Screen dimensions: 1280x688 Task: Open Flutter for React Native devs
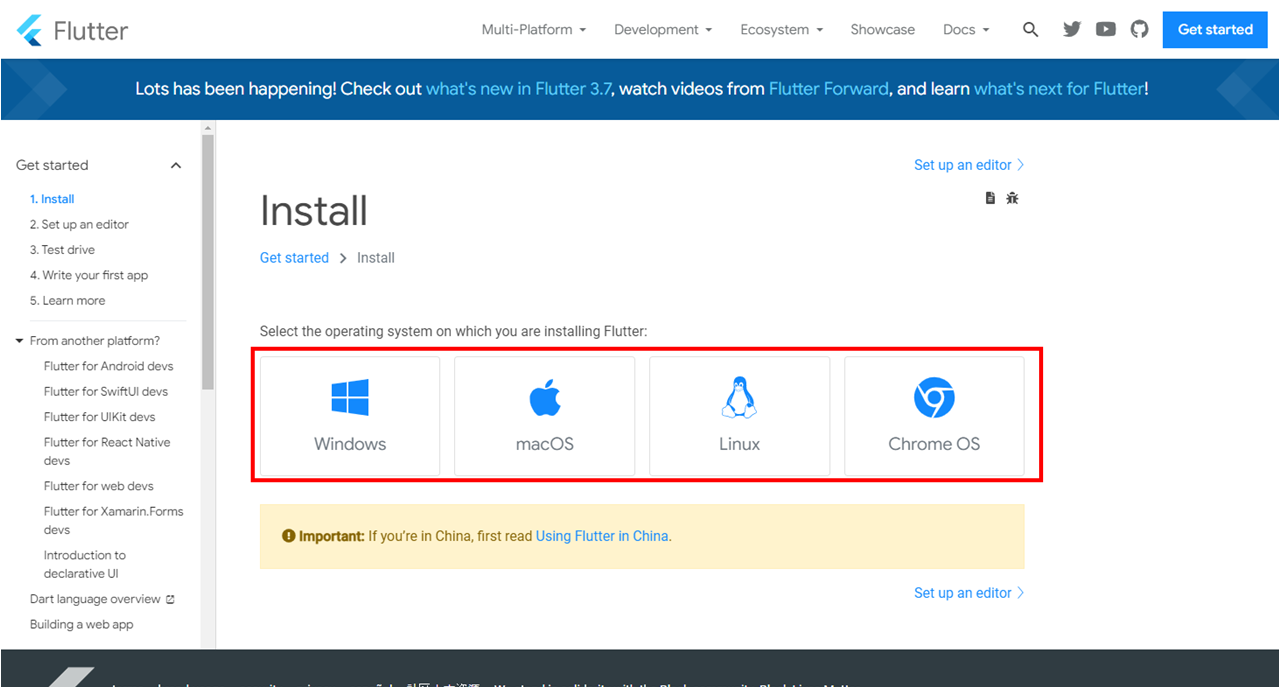point(107,451)
